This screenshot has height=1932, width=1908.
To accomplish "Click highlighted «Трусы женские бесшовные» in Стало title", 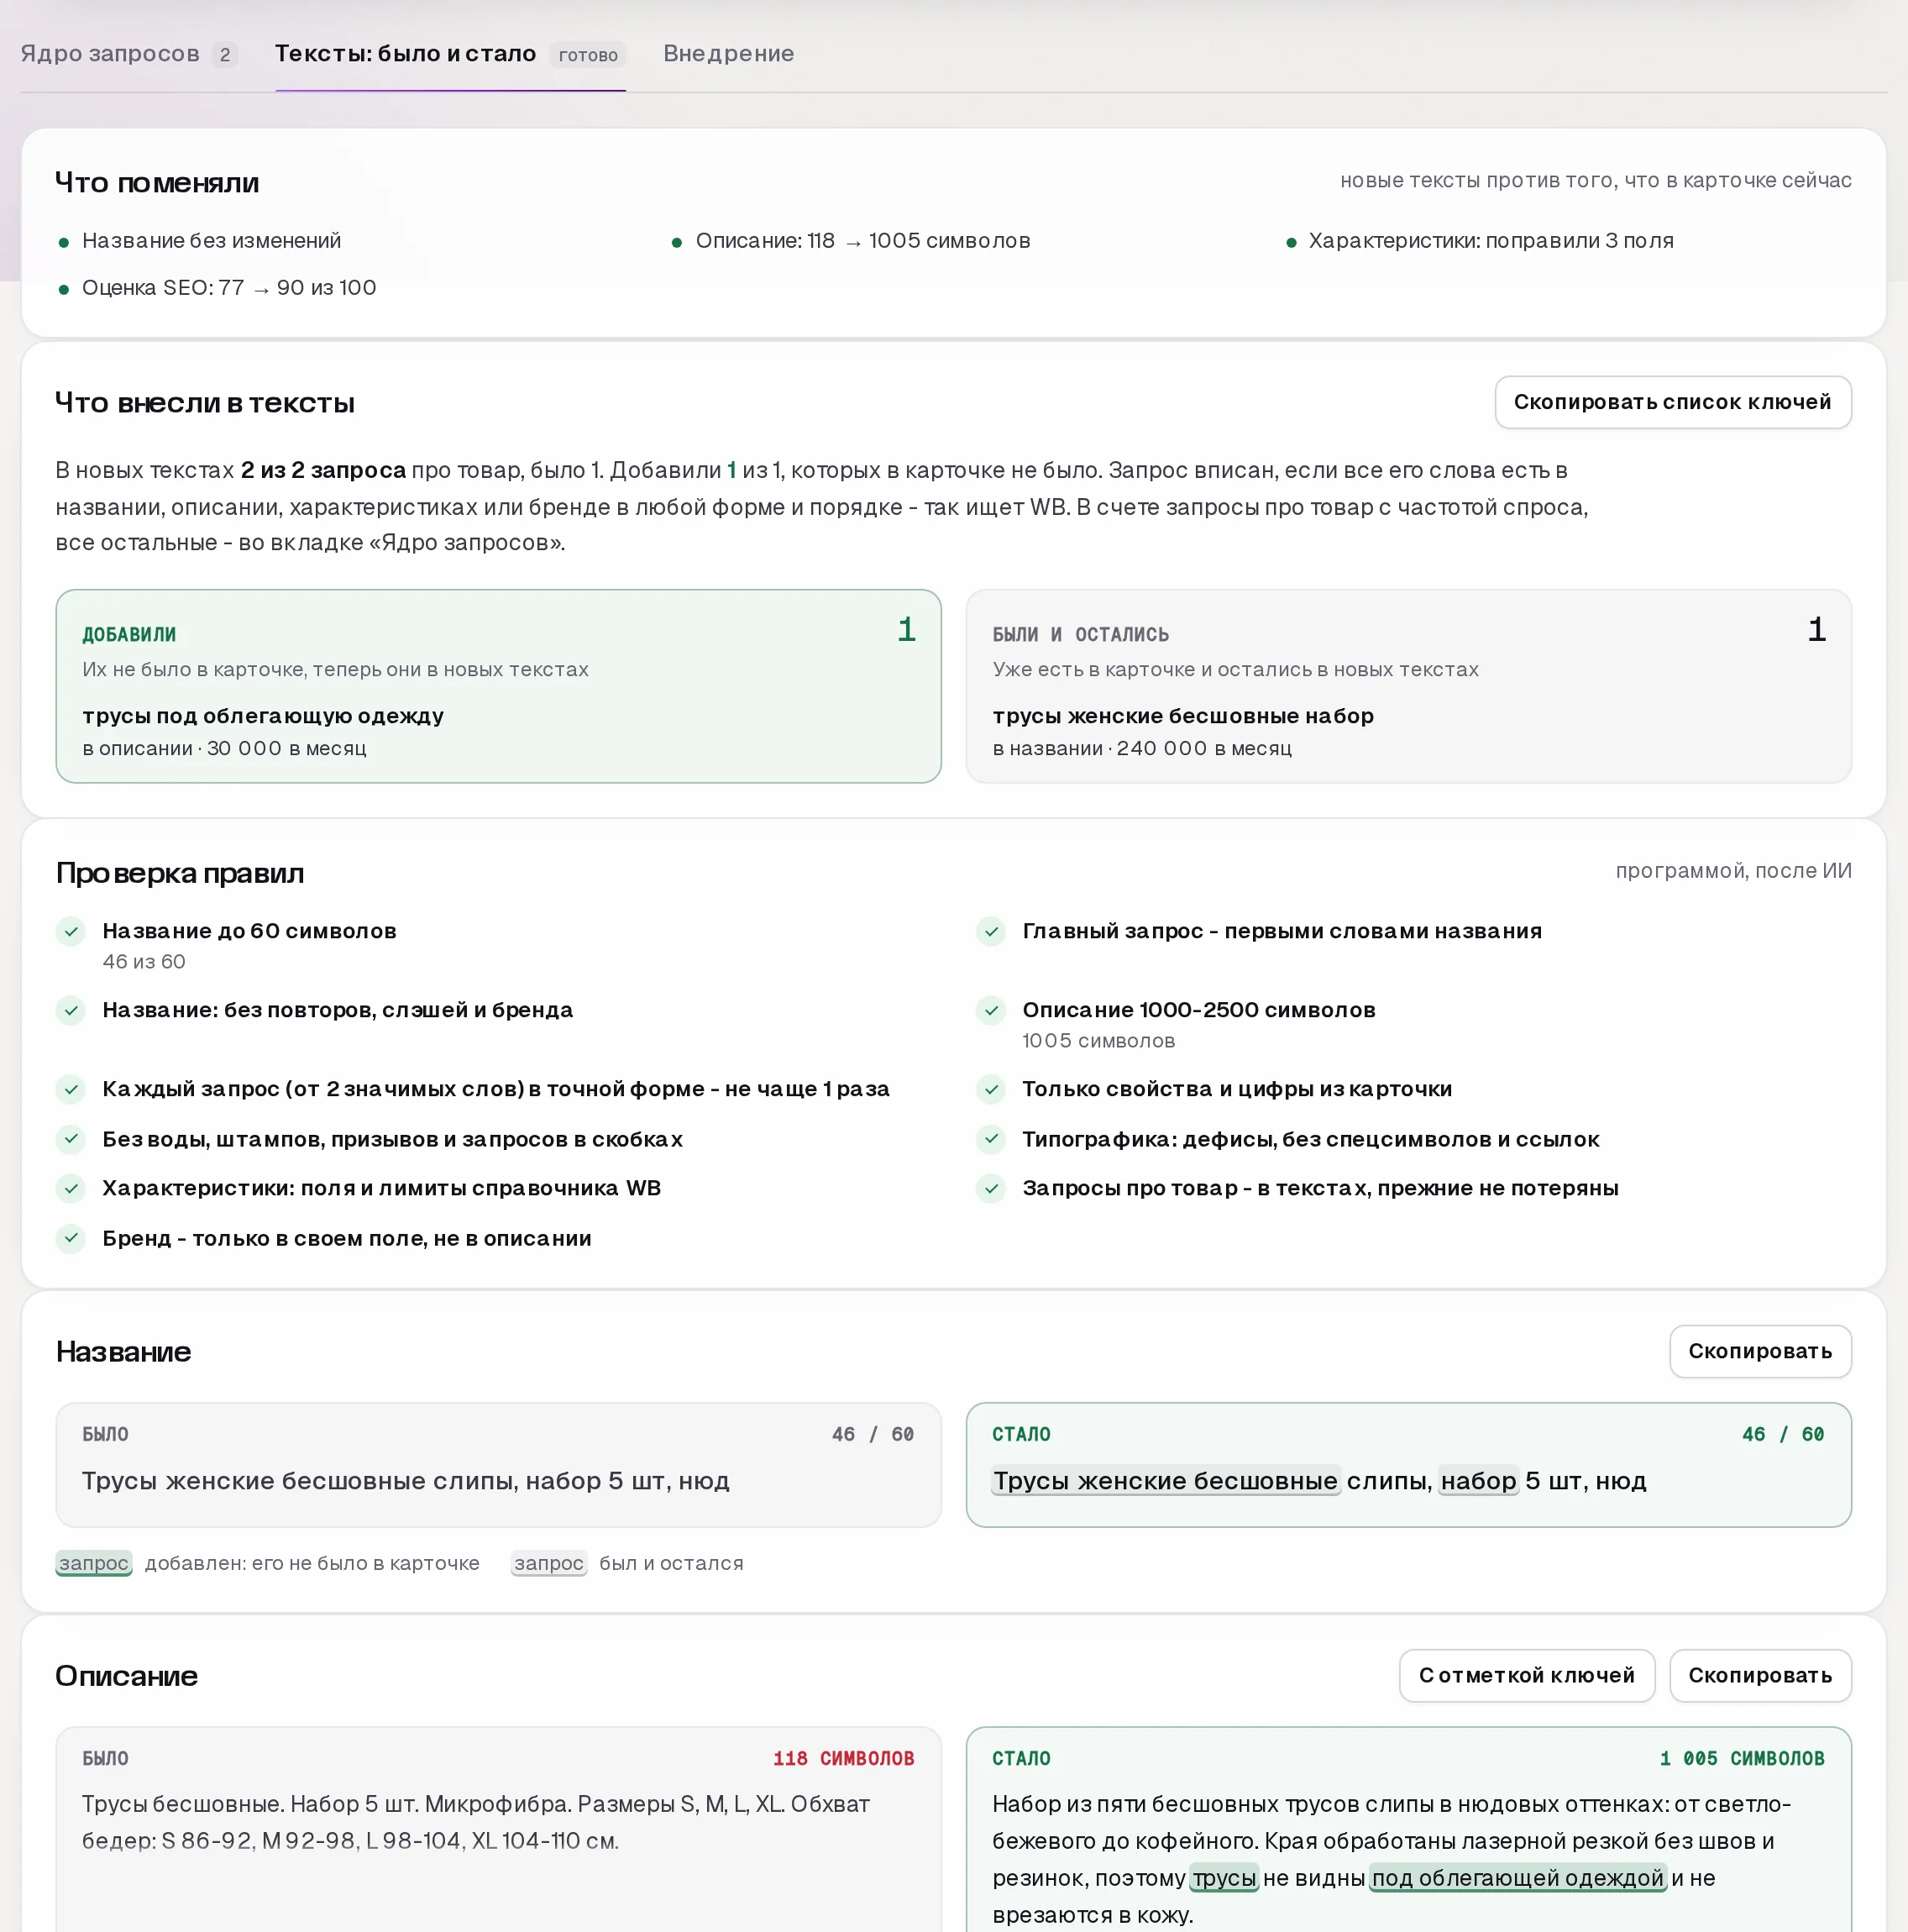I will 1165,1481.
